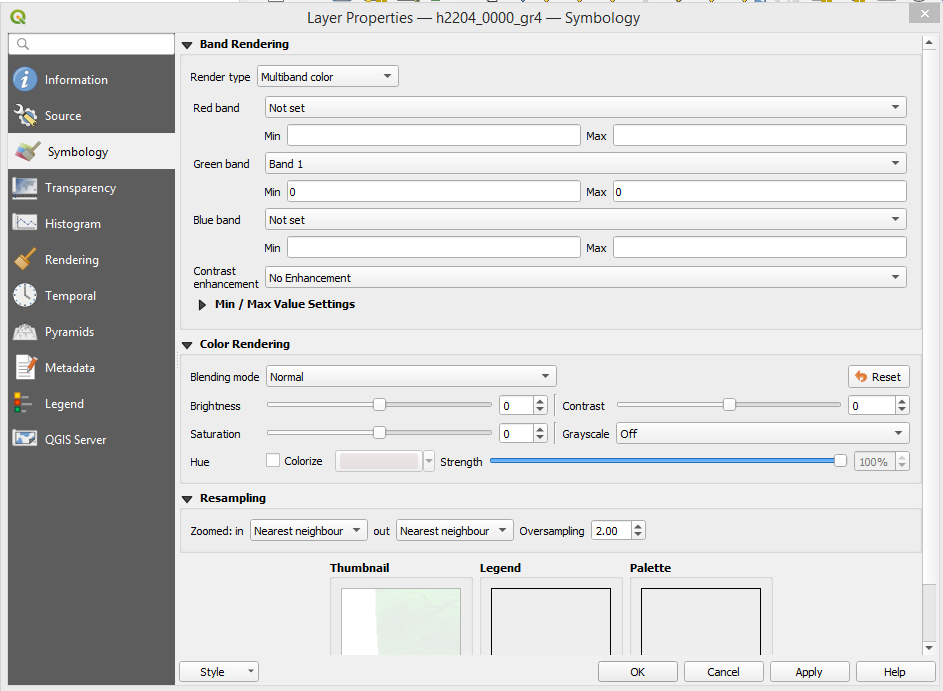Open the Render type dropdown
The width and height of the screenshot is (943, 691).
point(328,76)
